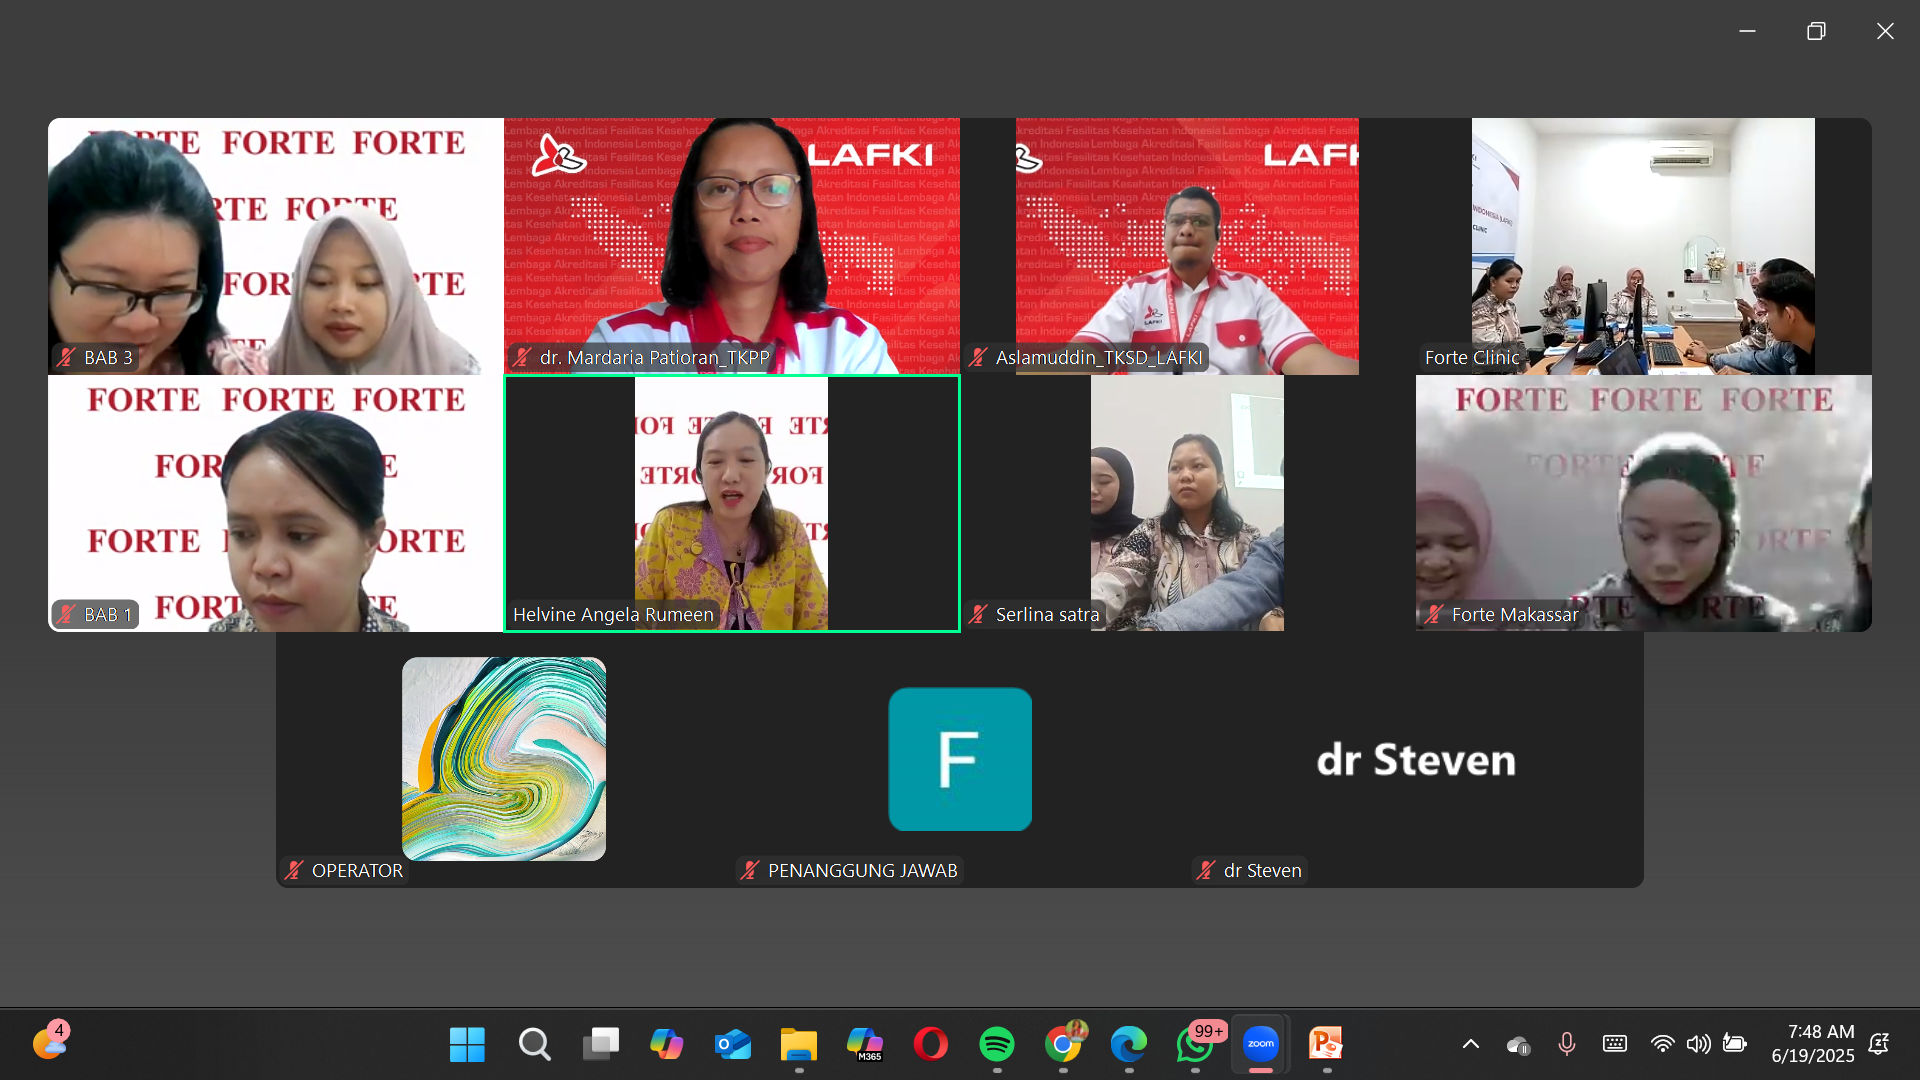Open Microsoft Edge from the taskbar

1129,1044
